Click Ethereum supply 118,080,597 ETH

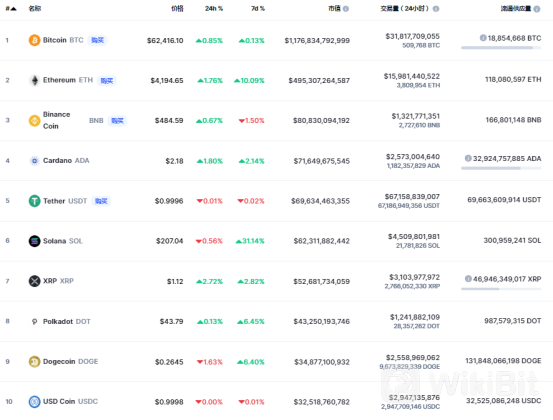(x=513, y=79)
